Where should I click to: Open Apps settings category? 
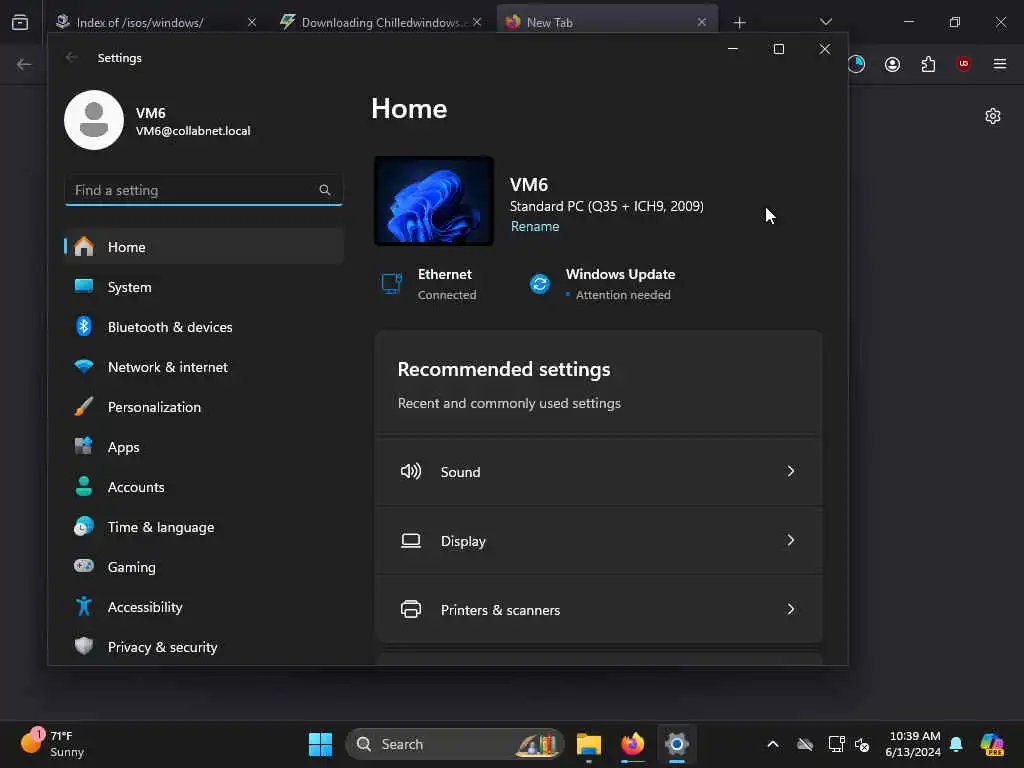[x=204, y=447]
